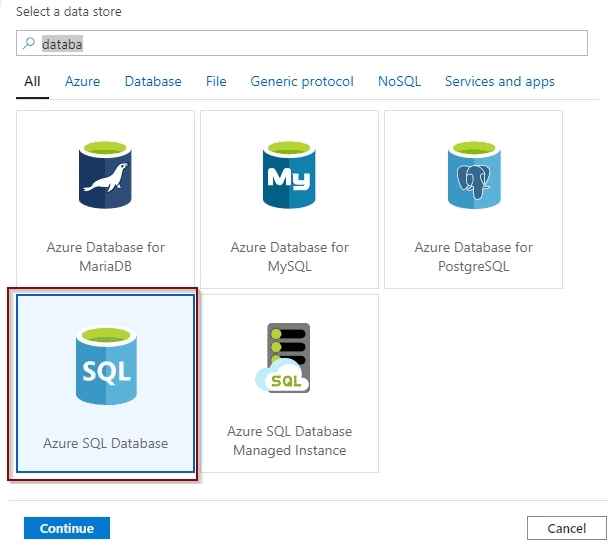Click the MySQL cylinder icon
Screen dimensions: 608x550
(289, 175)
